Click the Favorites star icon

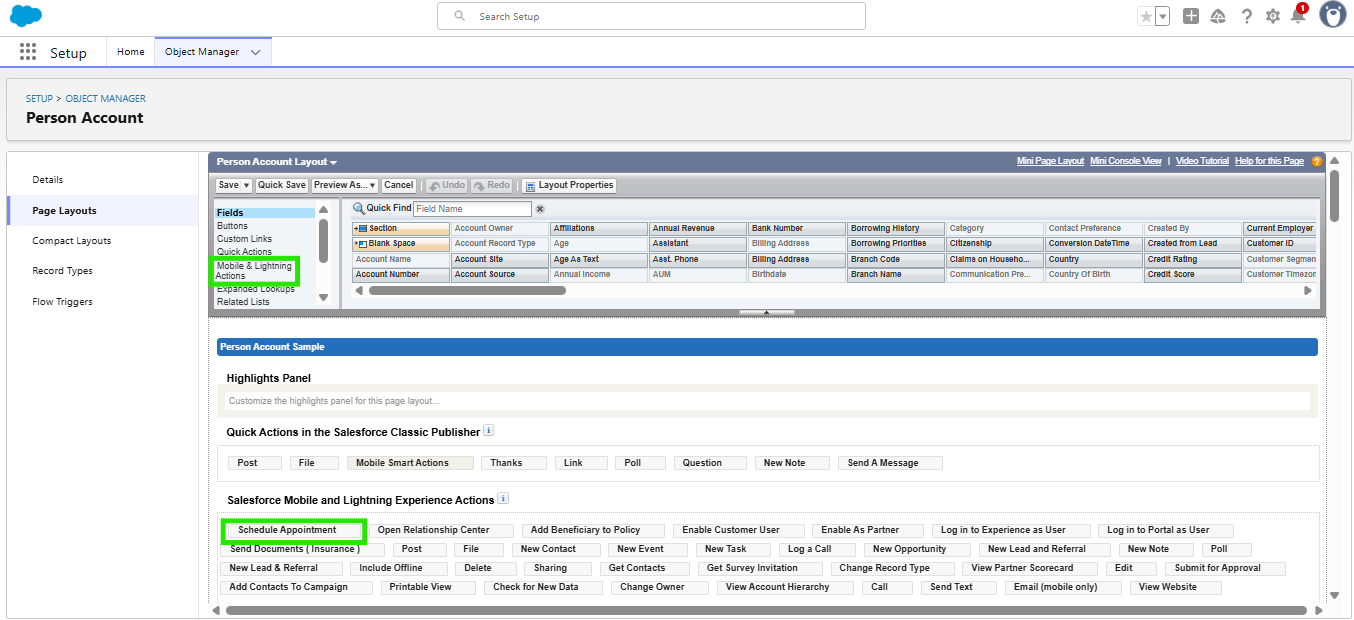point(1146,16)
